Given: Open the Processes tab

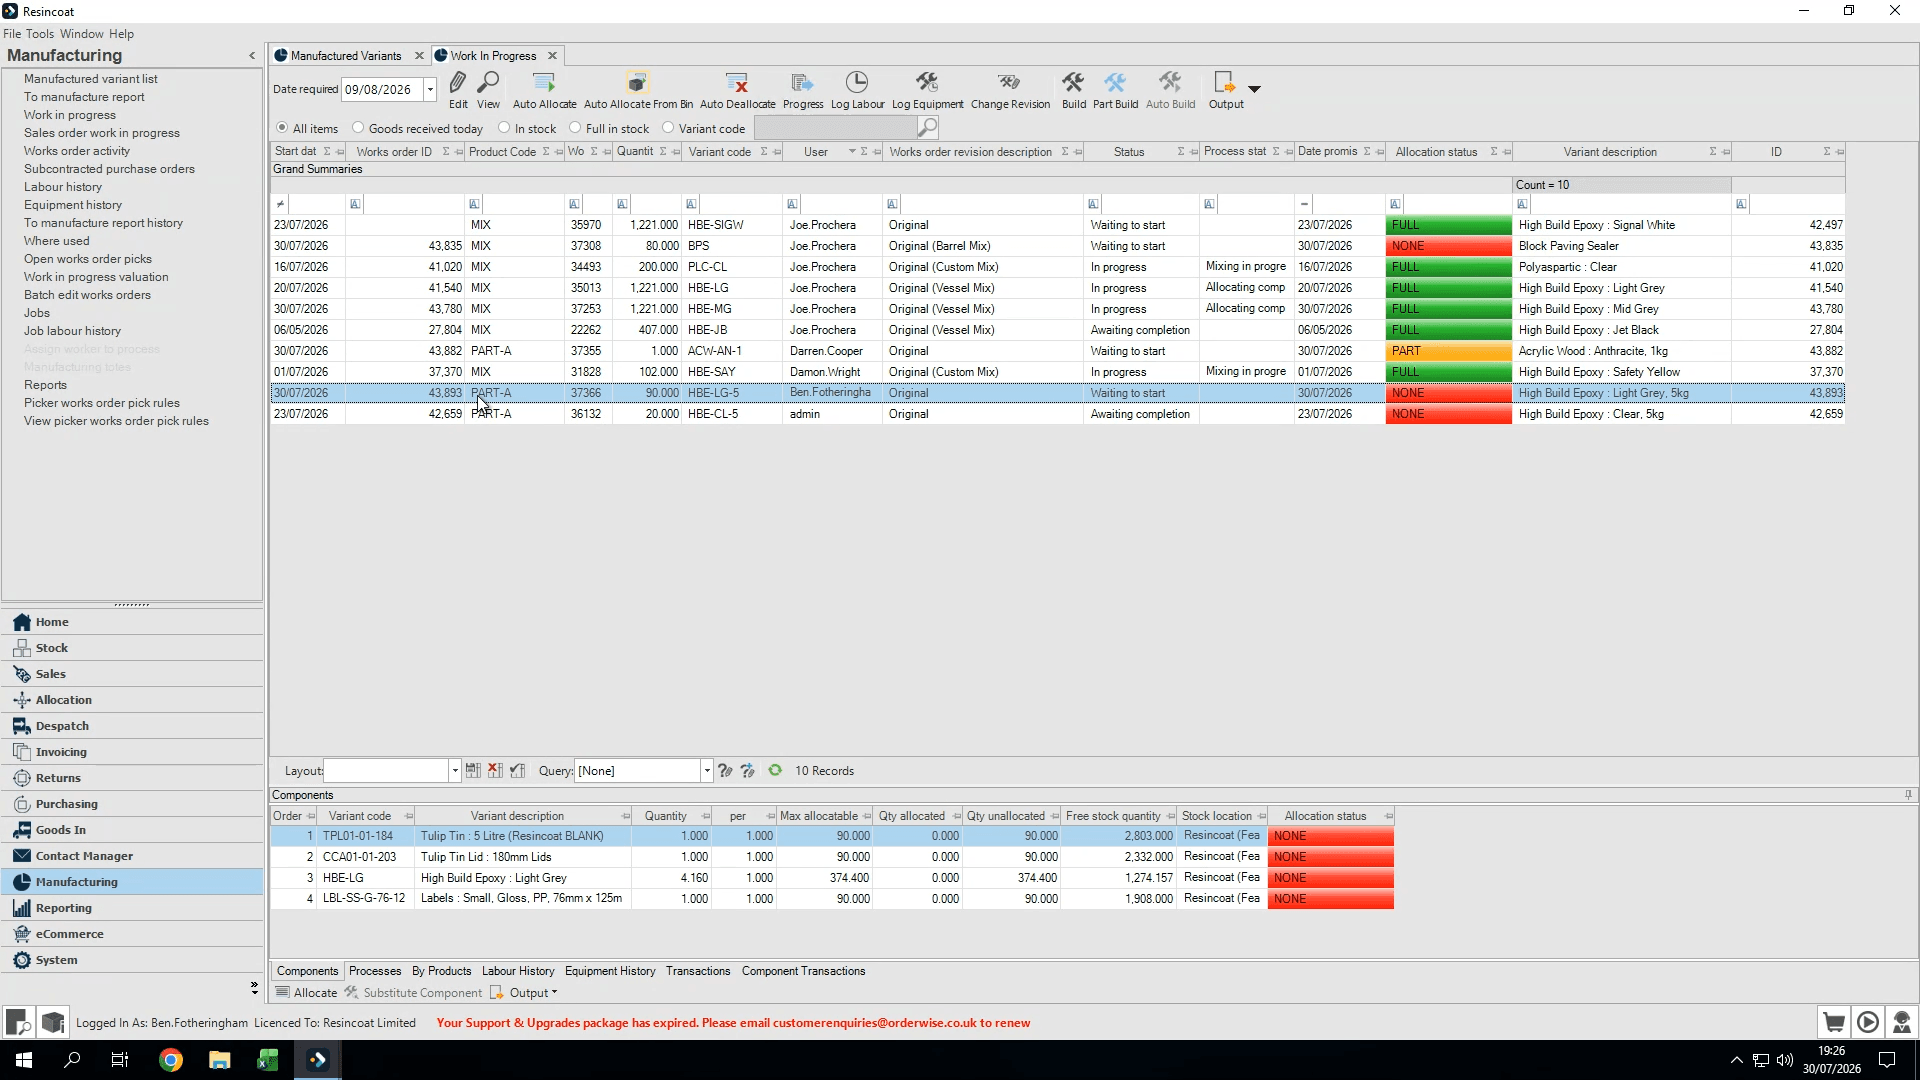Looking at the screenshot, I should point(375,971).
